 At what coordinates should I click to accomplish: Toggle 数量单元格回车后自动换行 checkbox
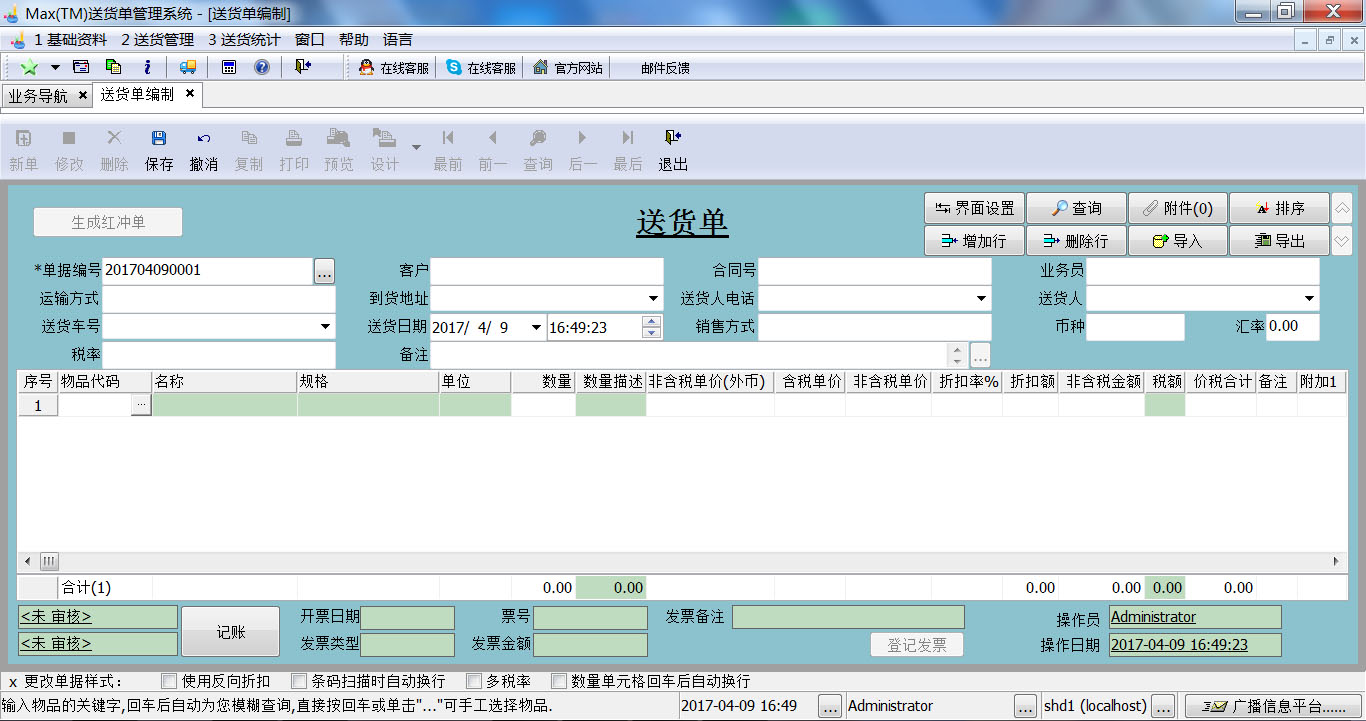click(x=558, y=681)
